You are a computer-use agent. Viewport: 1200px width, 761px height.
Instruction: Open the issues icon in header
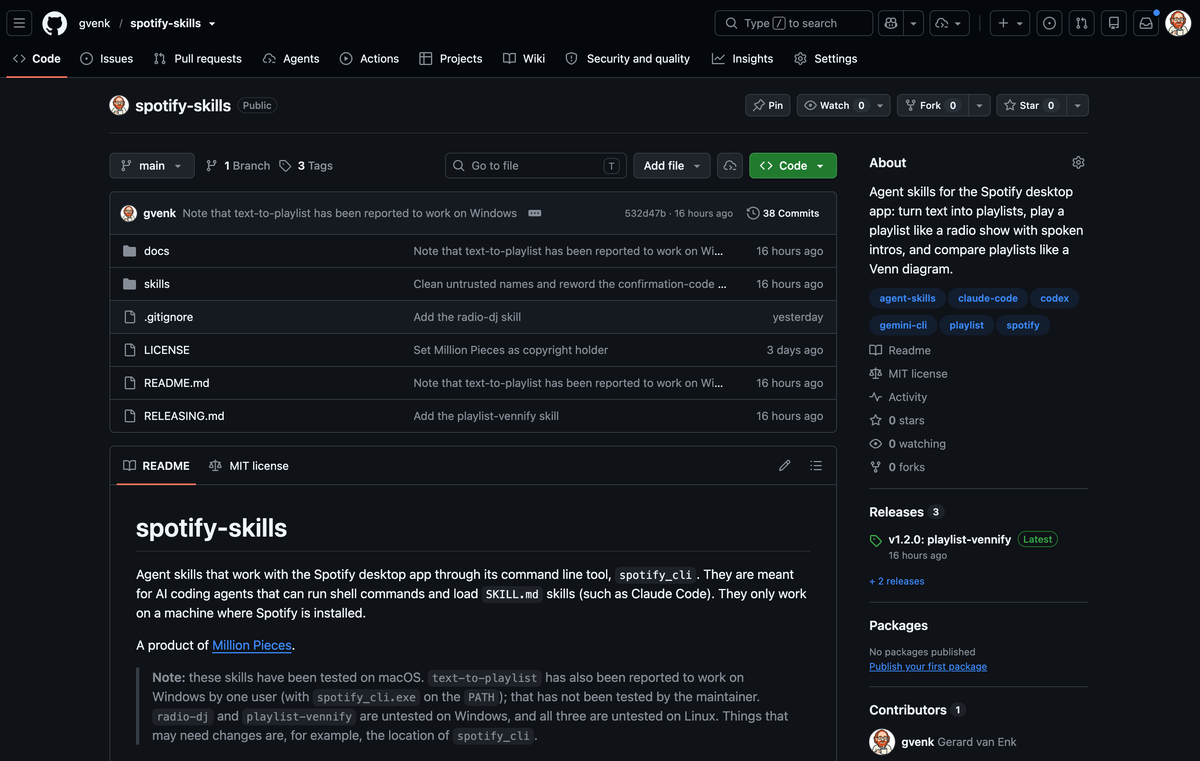click(x=1049, y=23)
